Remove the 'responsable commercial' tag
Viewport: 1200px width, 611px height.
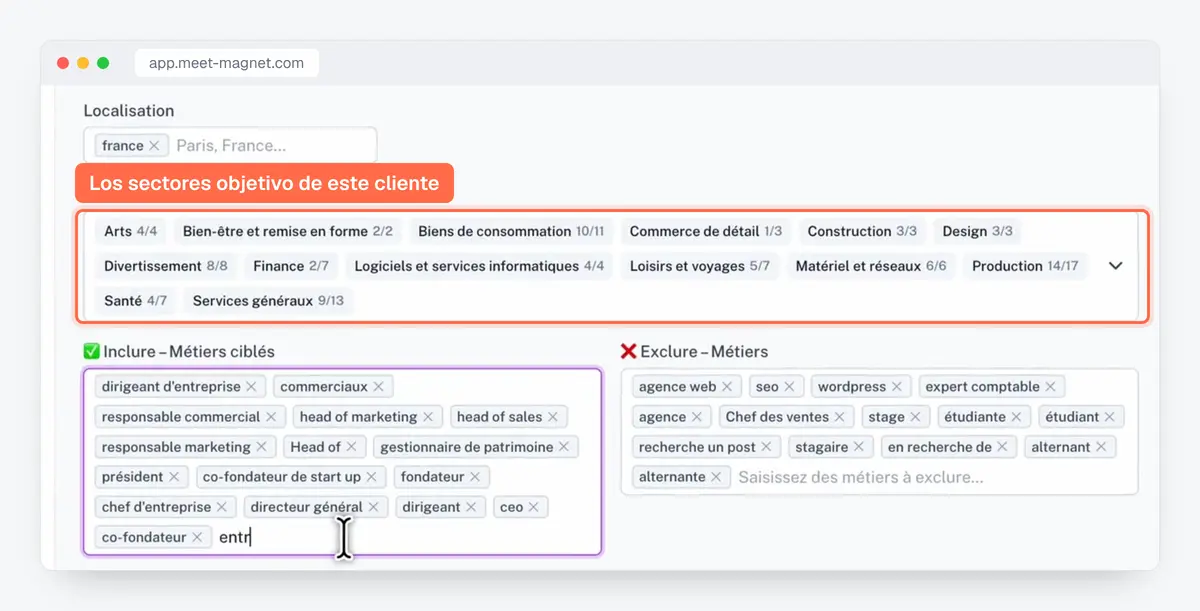(x=270, y=417)
